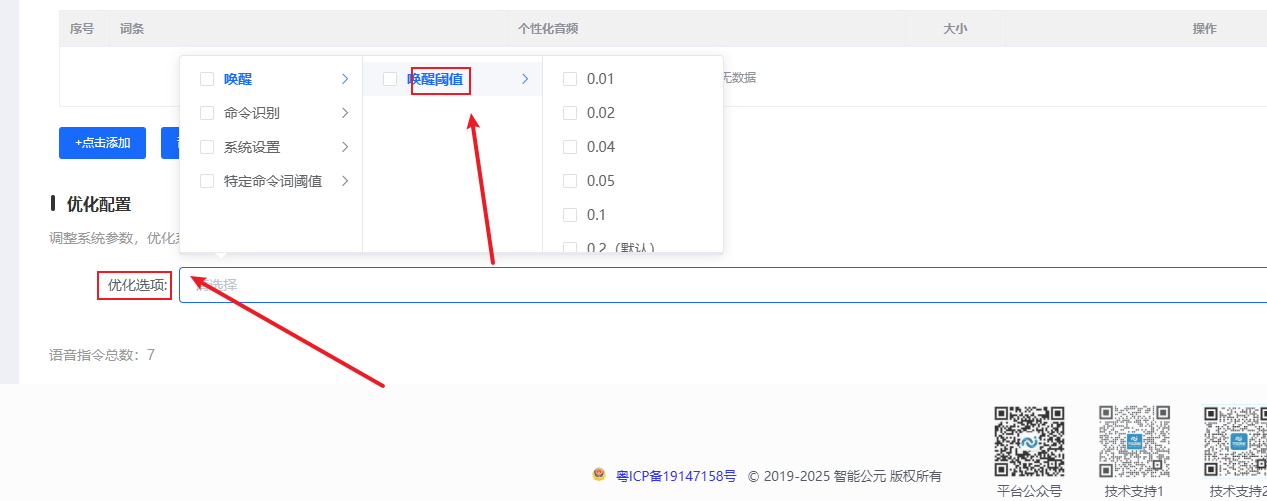Click the +点击添加 button
1267x501 pixels.
tap(102, 143)
